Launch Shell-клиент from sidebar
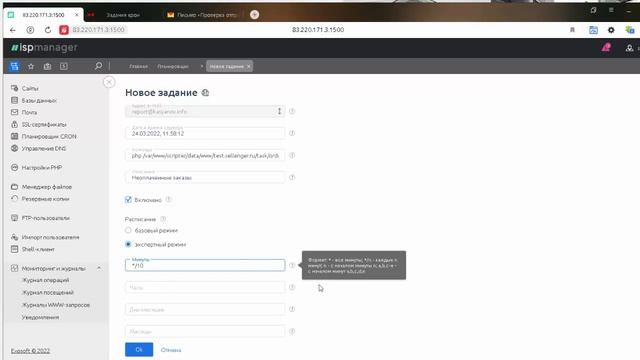Viewport: 640px width, 360px height. [x=38, y=249]
